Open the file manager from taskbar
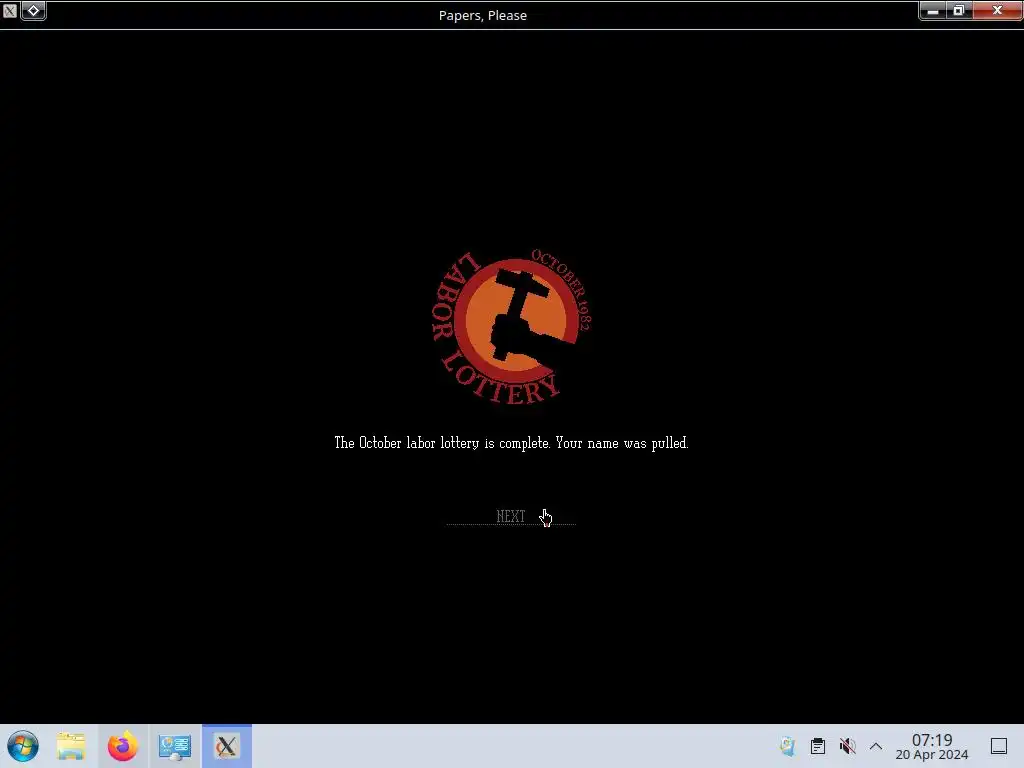The width and height of the screenshot is (1024, 768). pyautogui.click(x=71, y=746)
